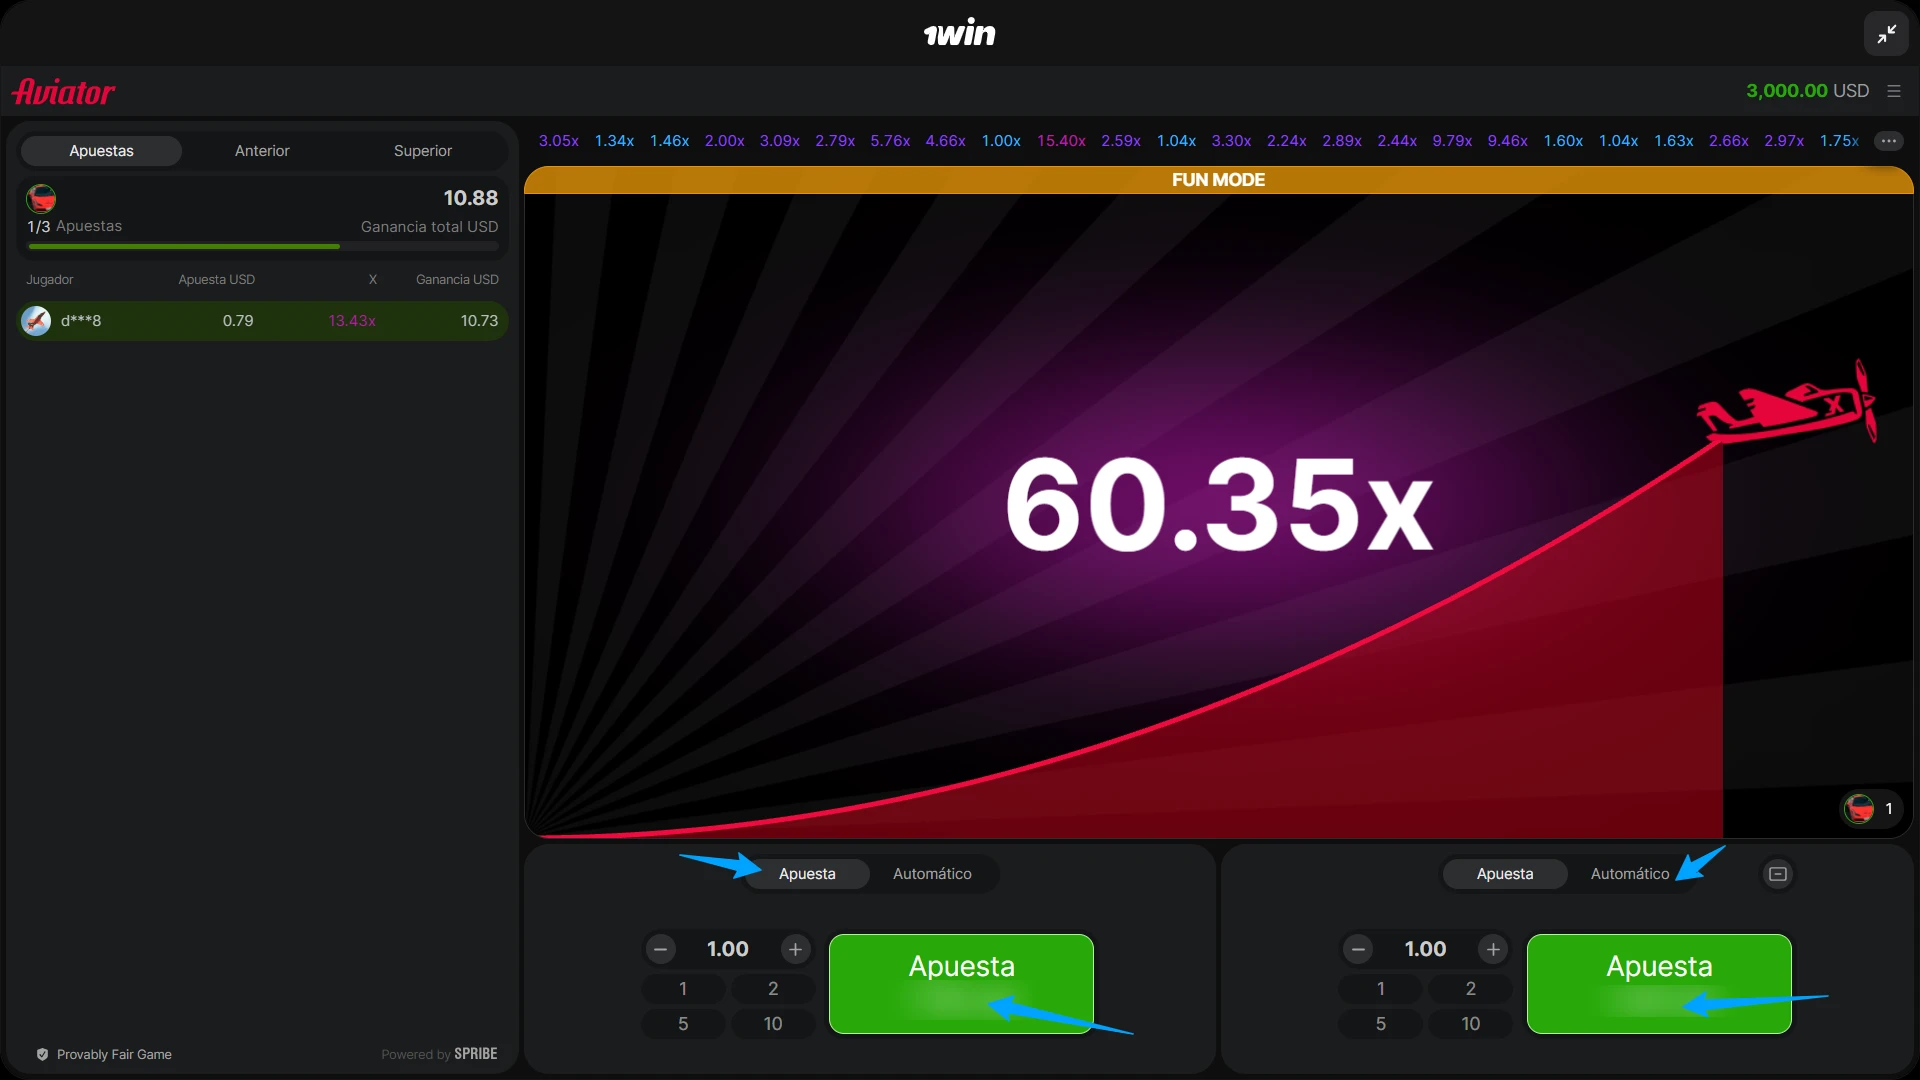Switch to the Apuestas tab in the bets list
This screenshot has width=1920, height=1080.
[x=101, y=151]
